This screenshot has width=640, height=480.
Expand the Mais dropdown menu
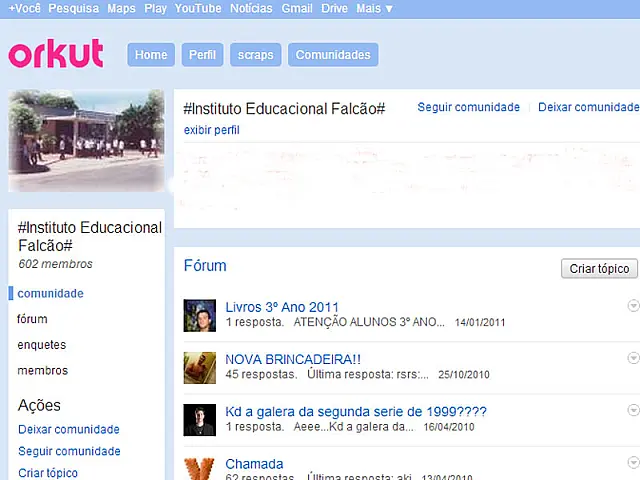pos(374,8)
